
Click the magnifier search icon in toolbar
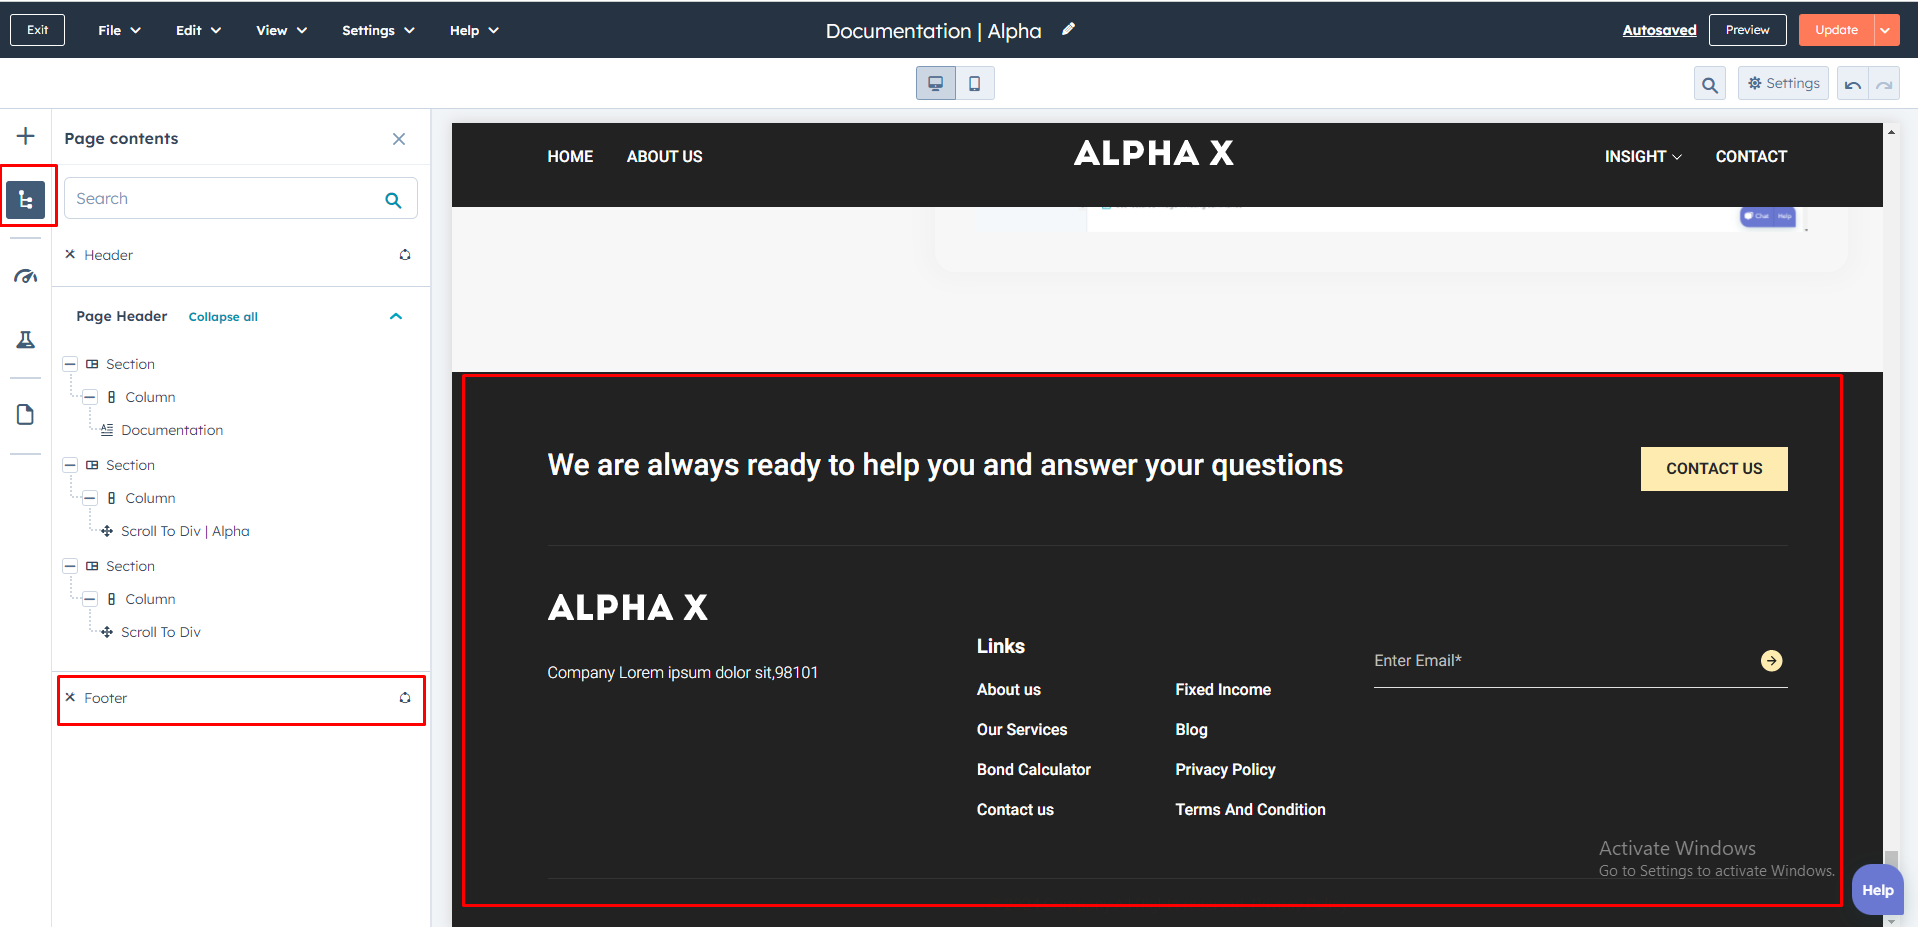click(1710, 85)
